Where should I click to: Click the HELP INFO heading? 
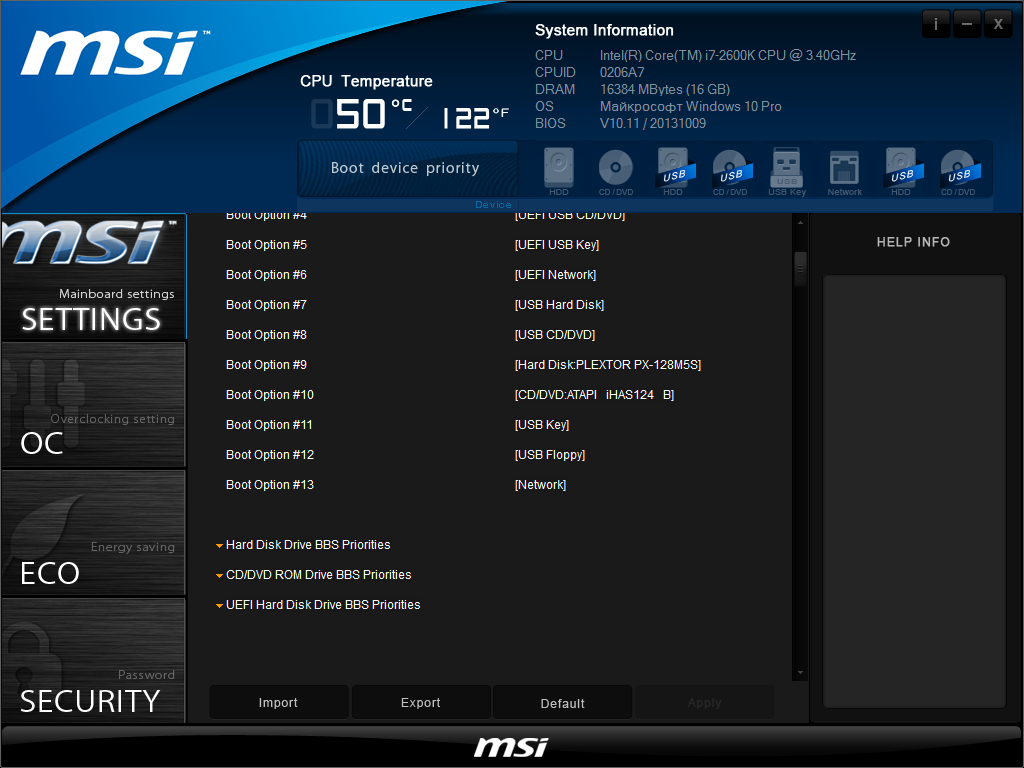913,242
